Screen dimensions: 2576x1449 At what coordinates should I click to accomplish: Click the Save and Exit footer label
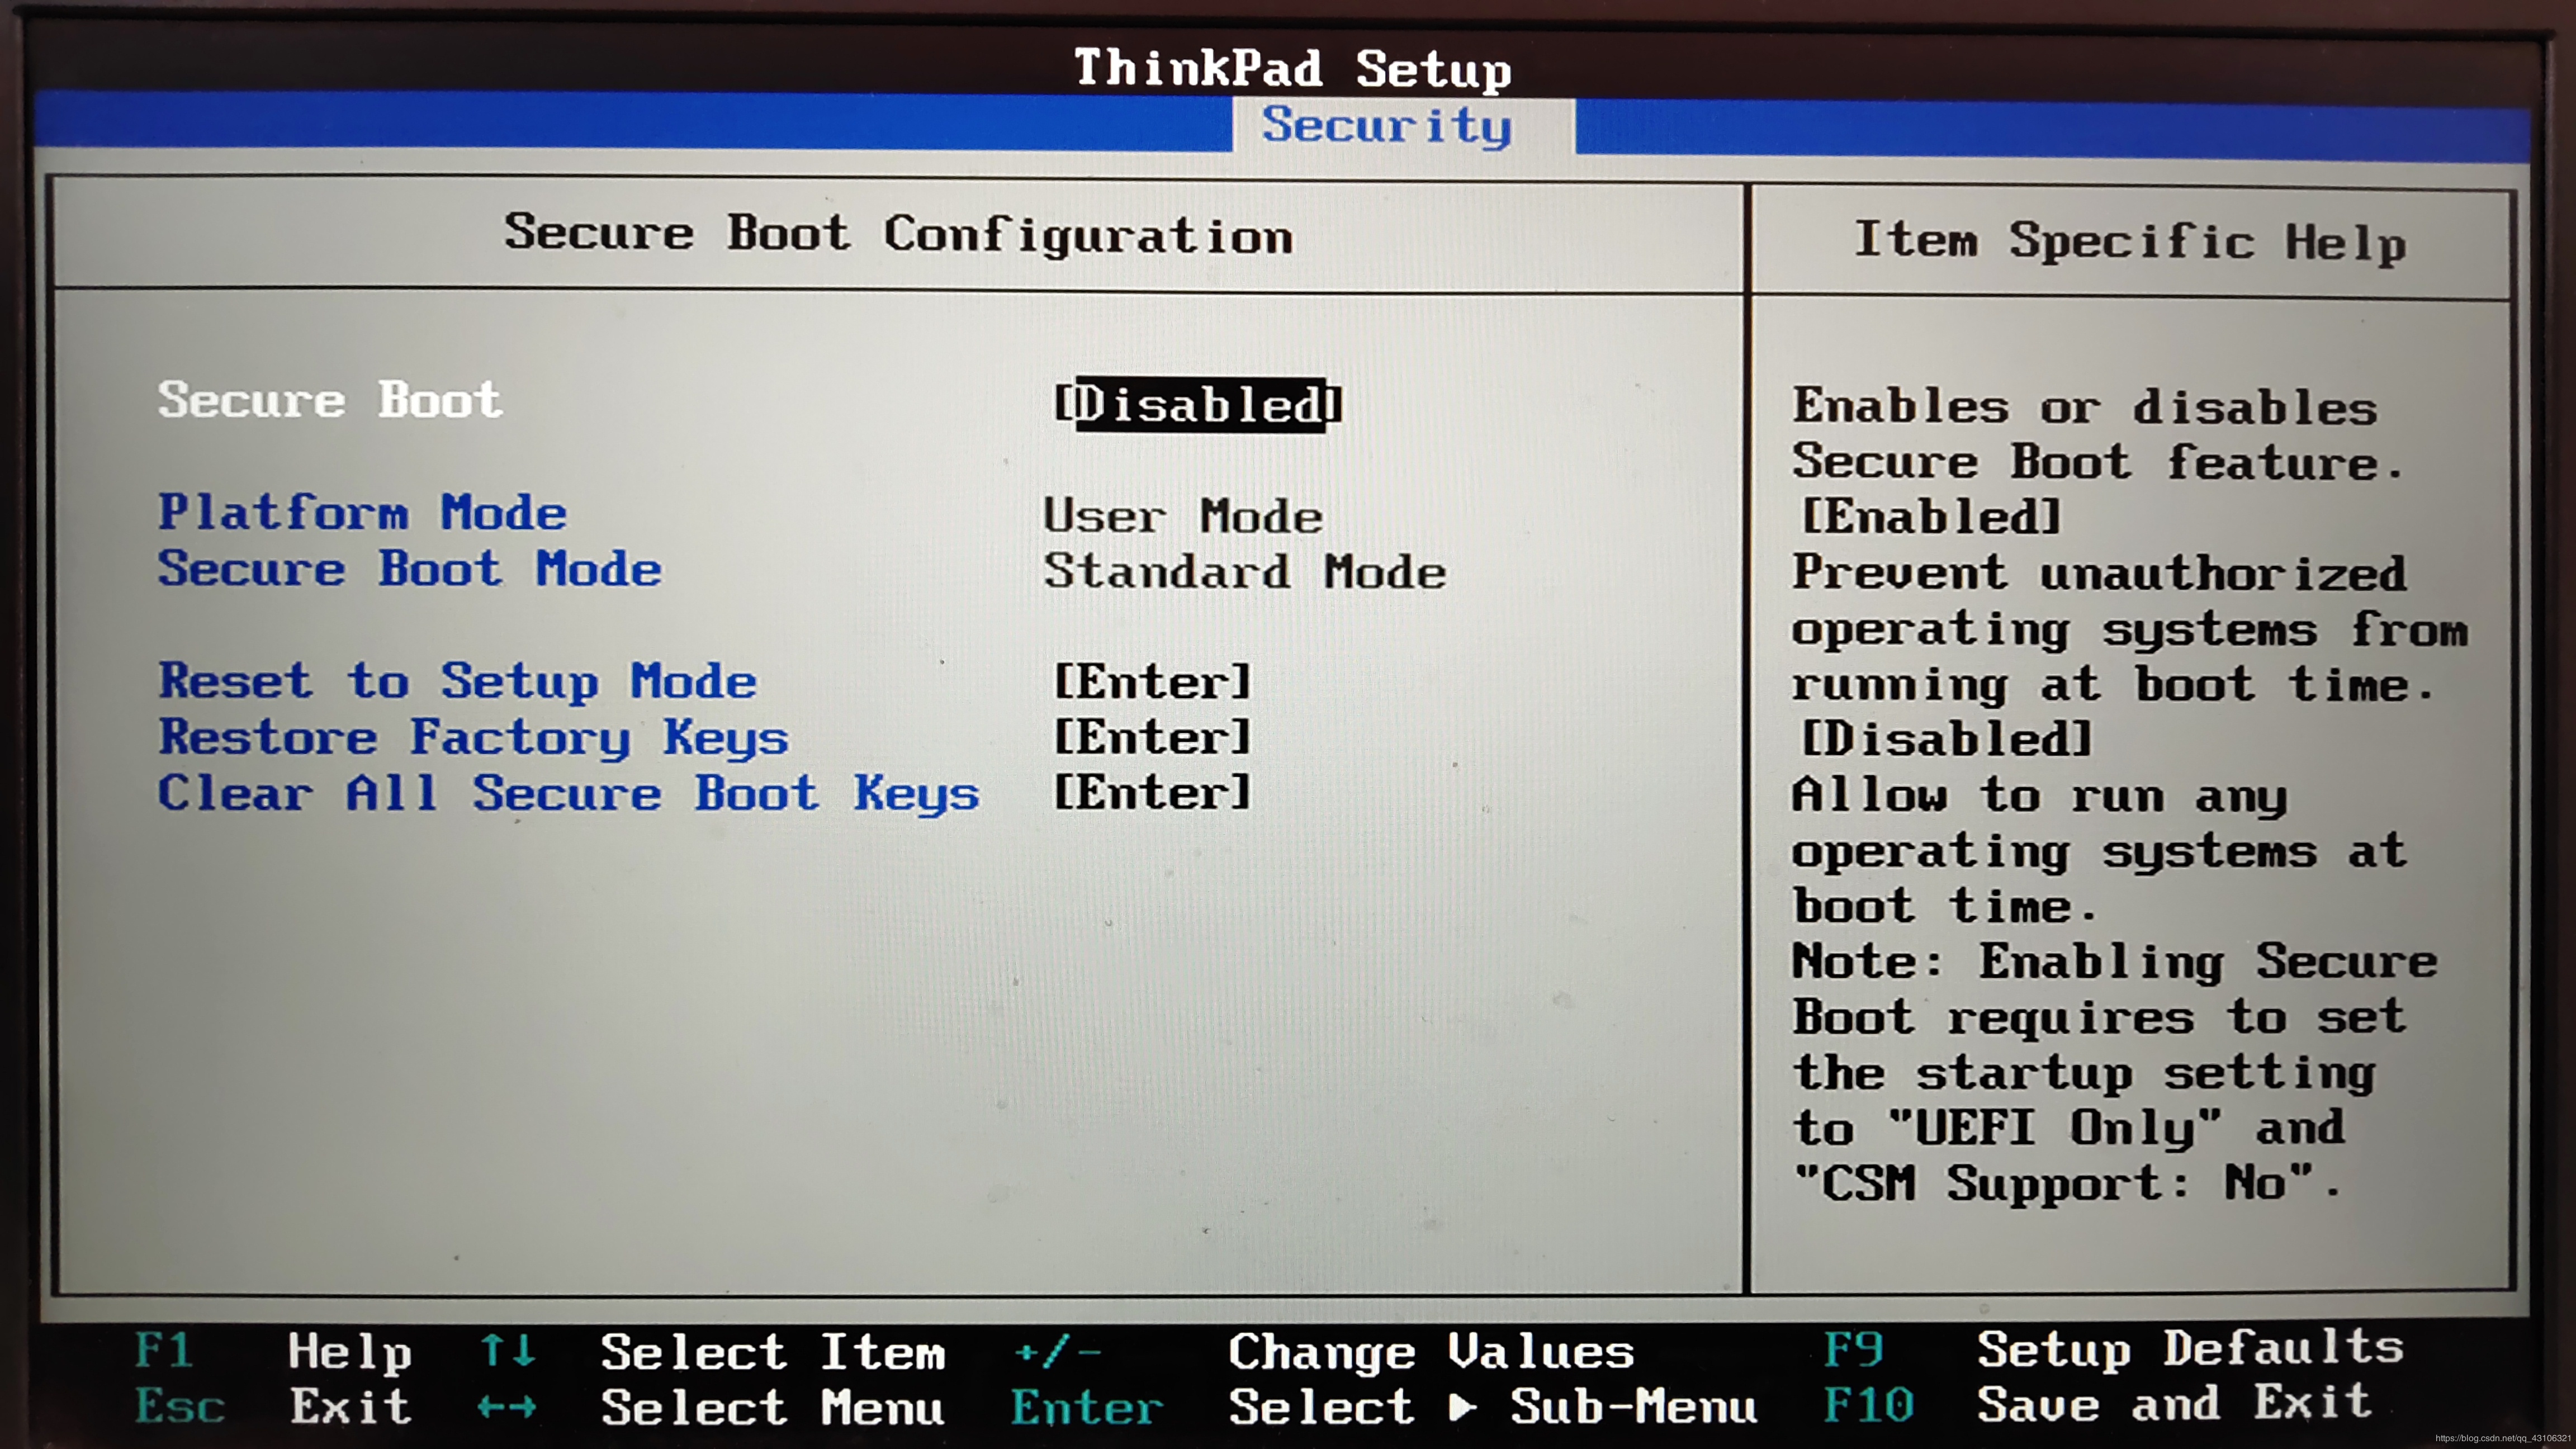coord(2174,1404)
